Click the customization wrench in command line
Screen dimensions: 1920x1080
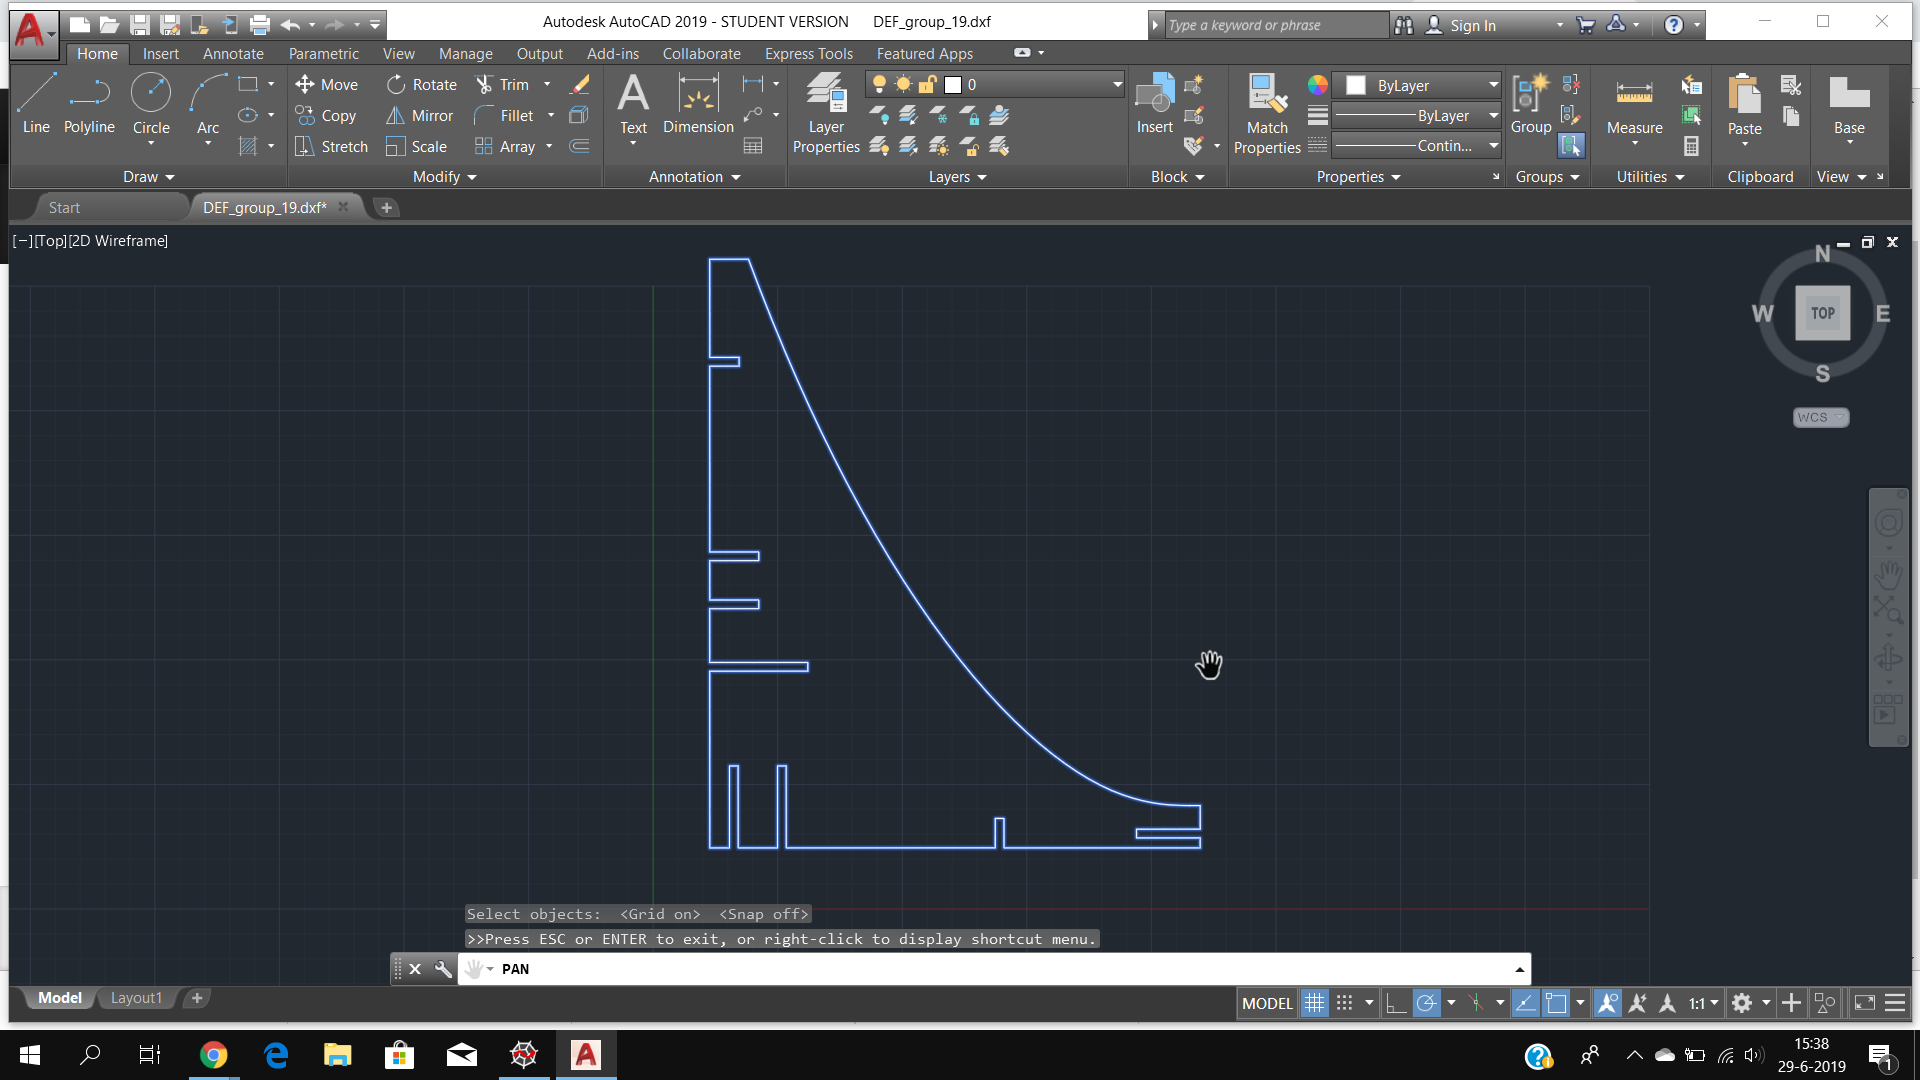coord(443,969)
